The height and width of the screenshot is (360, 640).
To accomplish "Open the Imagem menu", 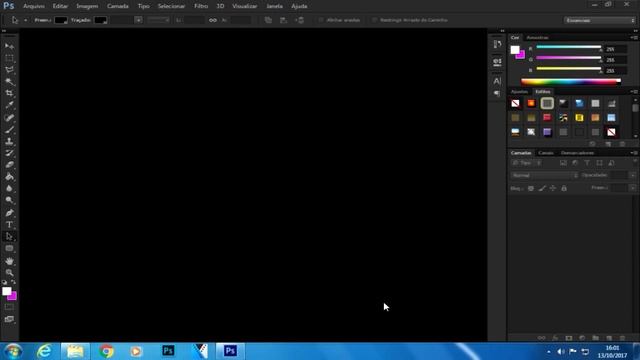I will tap(87, 6).
